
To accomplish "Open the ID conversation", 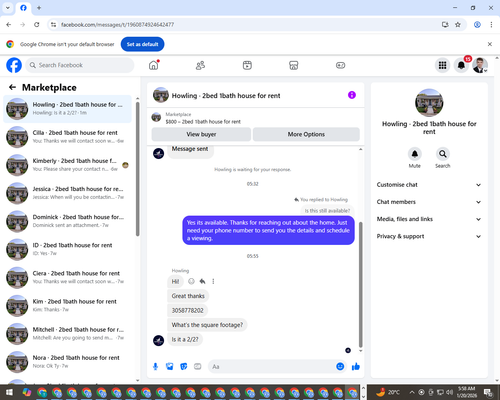I will [x=67, y=249].
